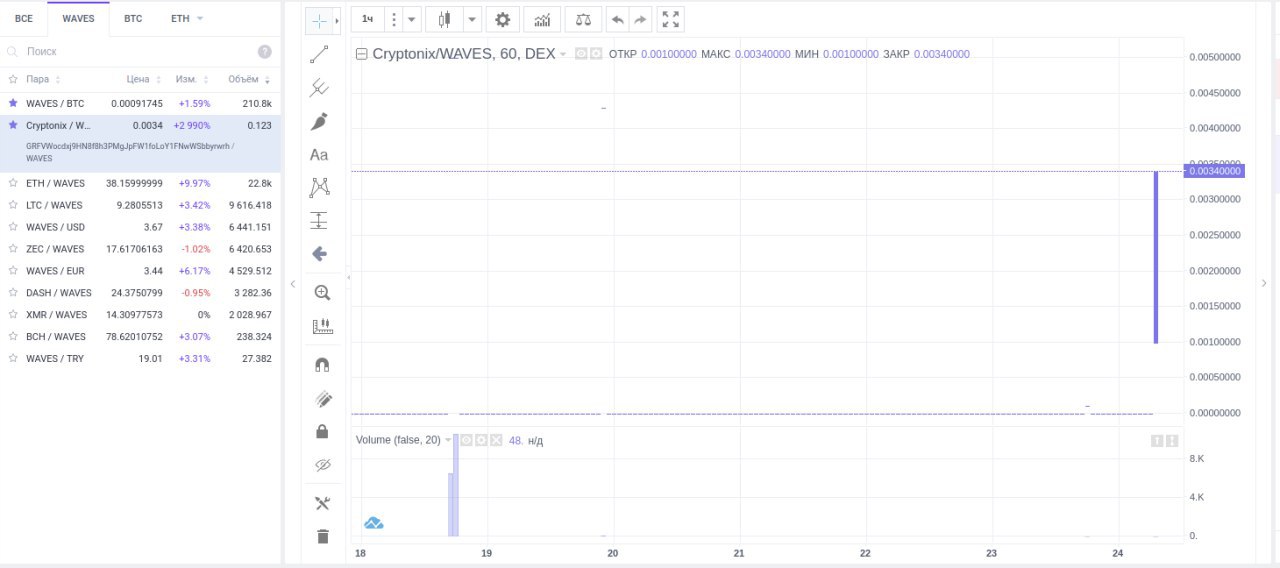This screenshot has height=568, width=1280.
Task: Hide all drawing tools eye icon
Action: click(x=322, y=465)
